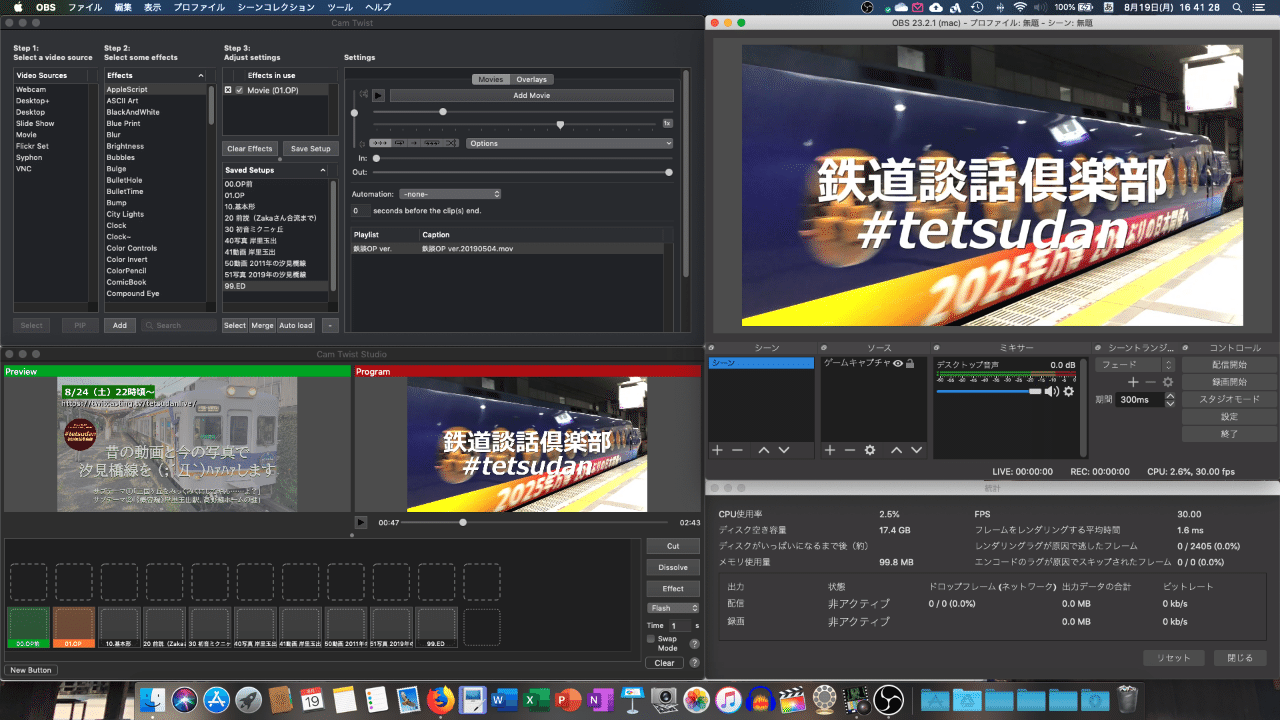Collapse the Saved Setups header arrow
1280x720 pixels.
pyautogui.click(x=323, y=170)
